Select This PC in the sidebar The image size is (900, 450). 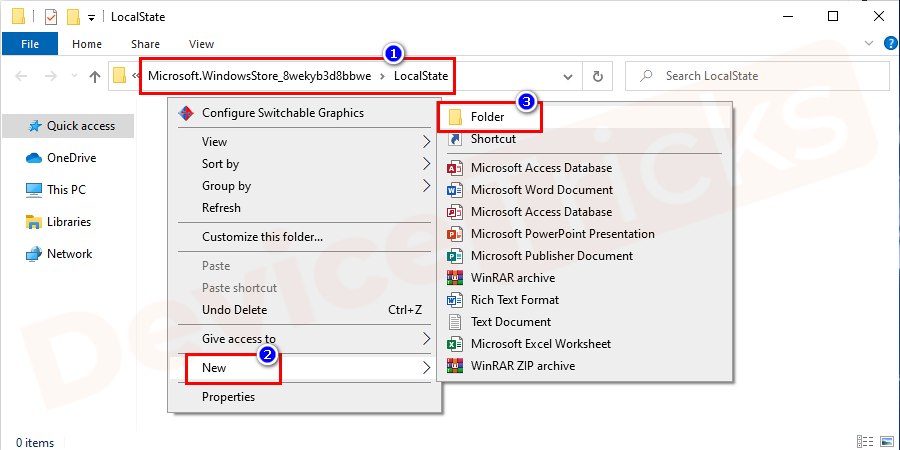click(68, 190)
